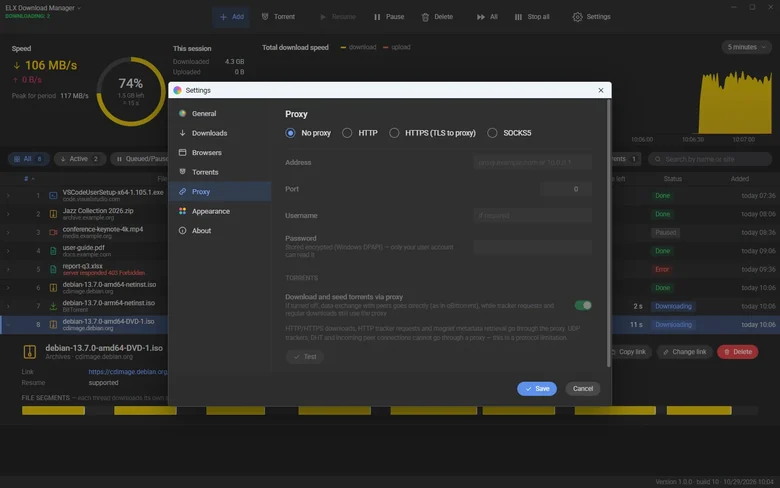
Task: Open the 5 minutes period dropdown
Action: pyautogui.click(x=746, y=47)
